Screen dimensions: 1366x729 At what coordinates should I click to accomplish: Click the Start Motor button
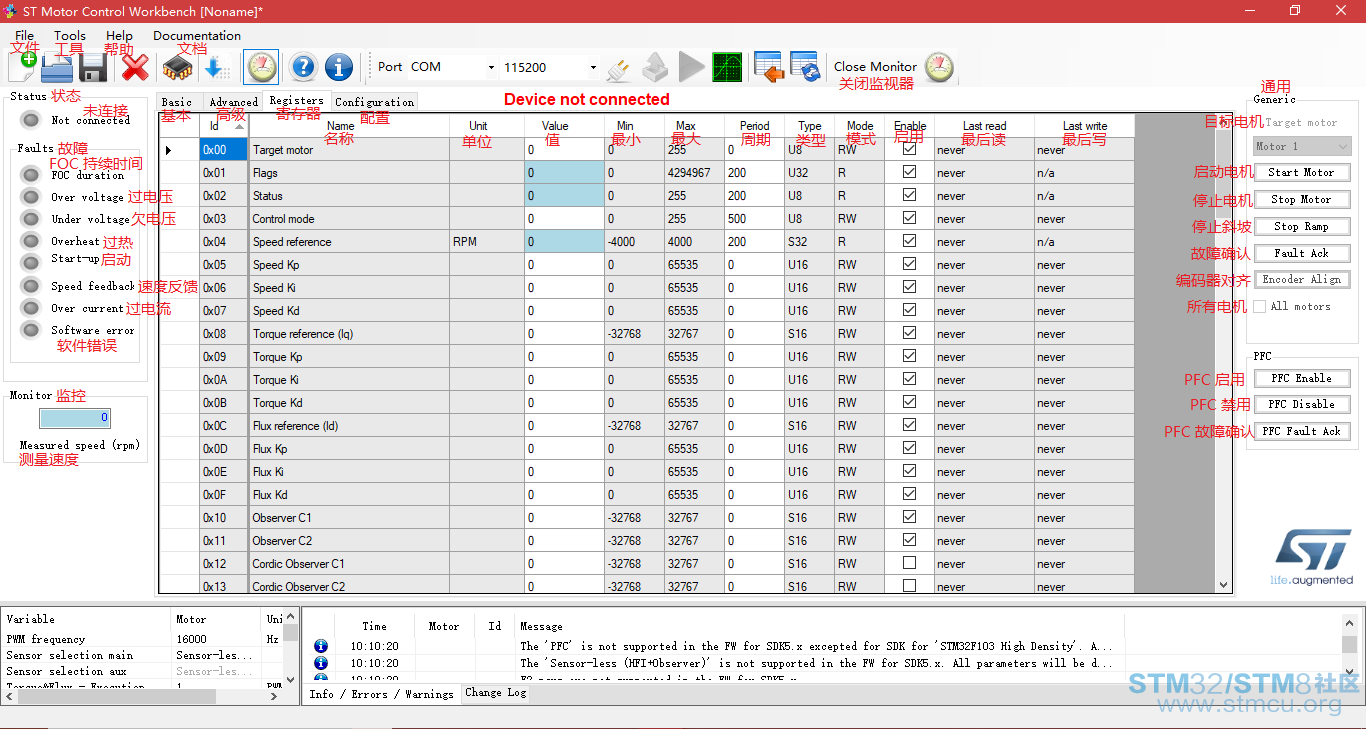1302,172
